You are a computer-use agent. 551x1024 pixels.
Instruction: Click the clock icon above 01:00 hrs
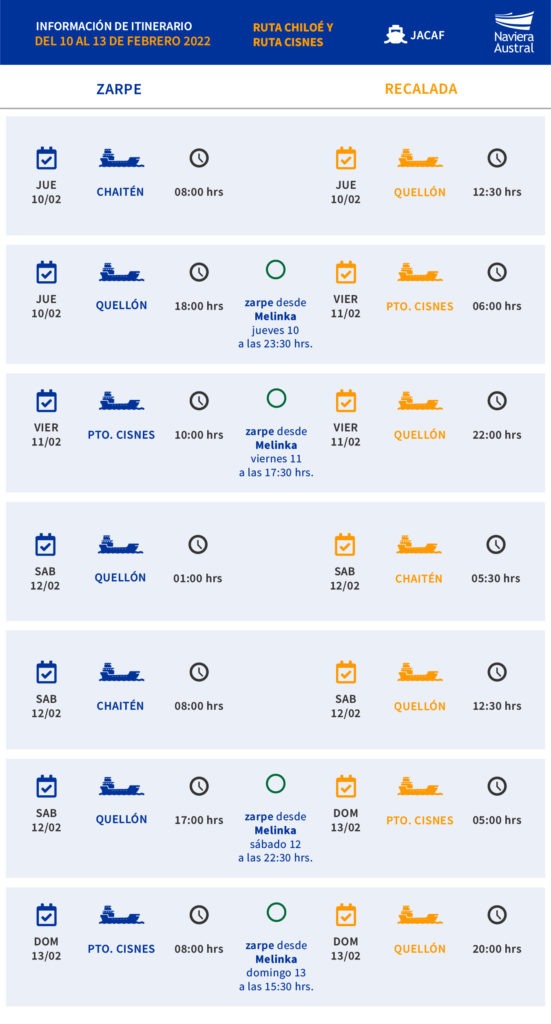(198, 545)
